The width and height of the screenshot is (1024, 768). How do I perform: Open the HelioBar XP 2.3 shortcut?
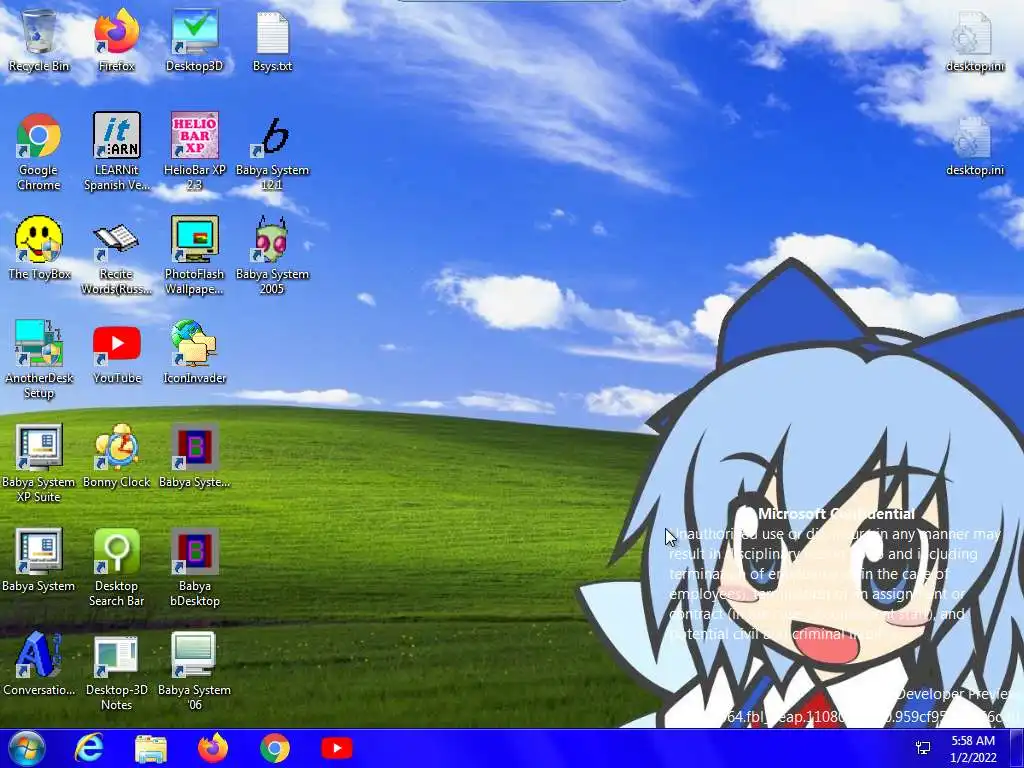[194, 152]
